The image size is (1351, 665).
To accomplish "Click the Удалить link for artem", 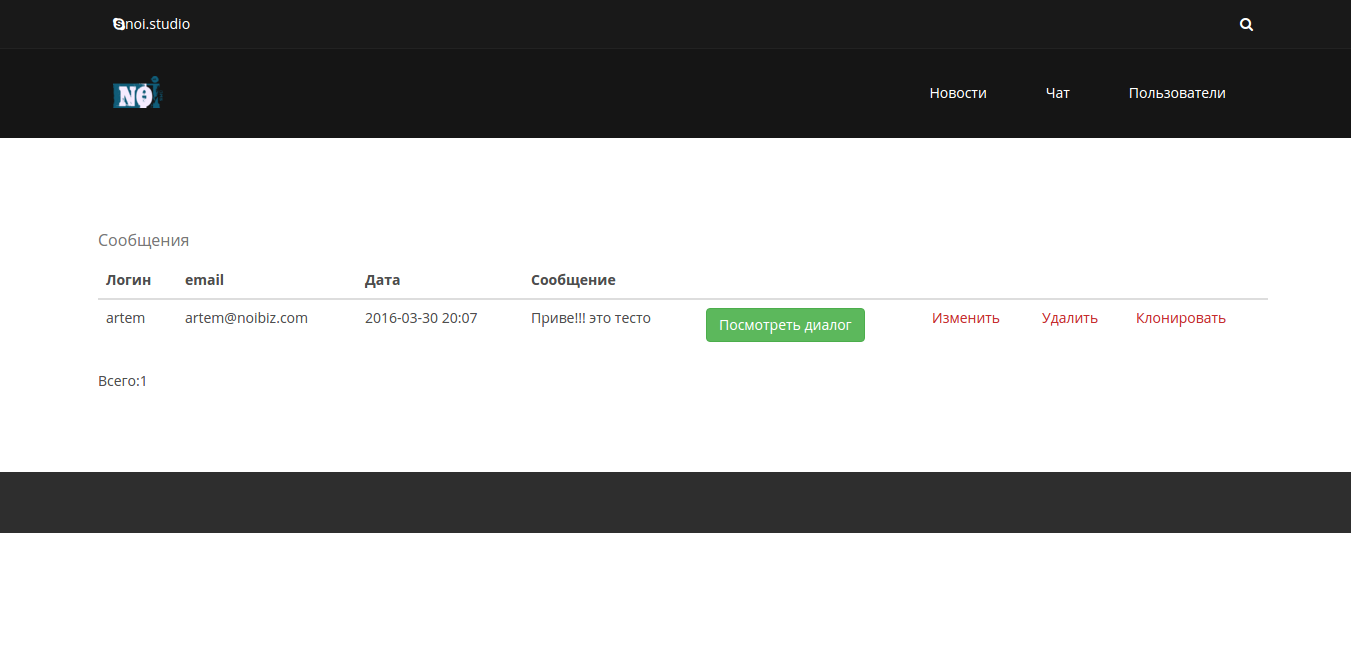I will (1070, 318).
